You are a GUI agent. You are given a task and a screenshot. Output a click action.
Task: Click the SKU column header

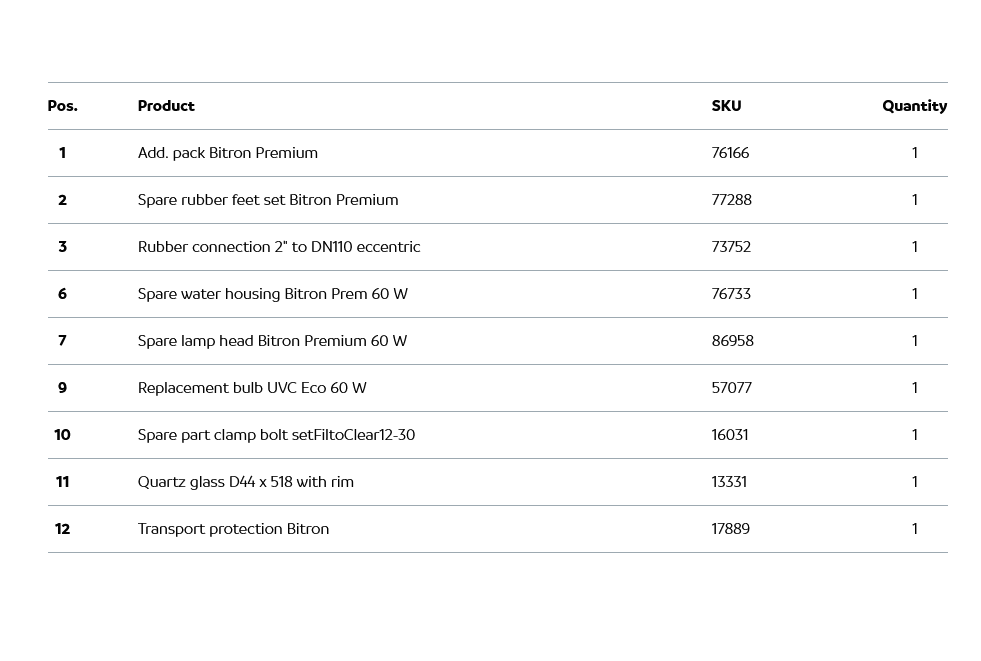coord(726,106)
